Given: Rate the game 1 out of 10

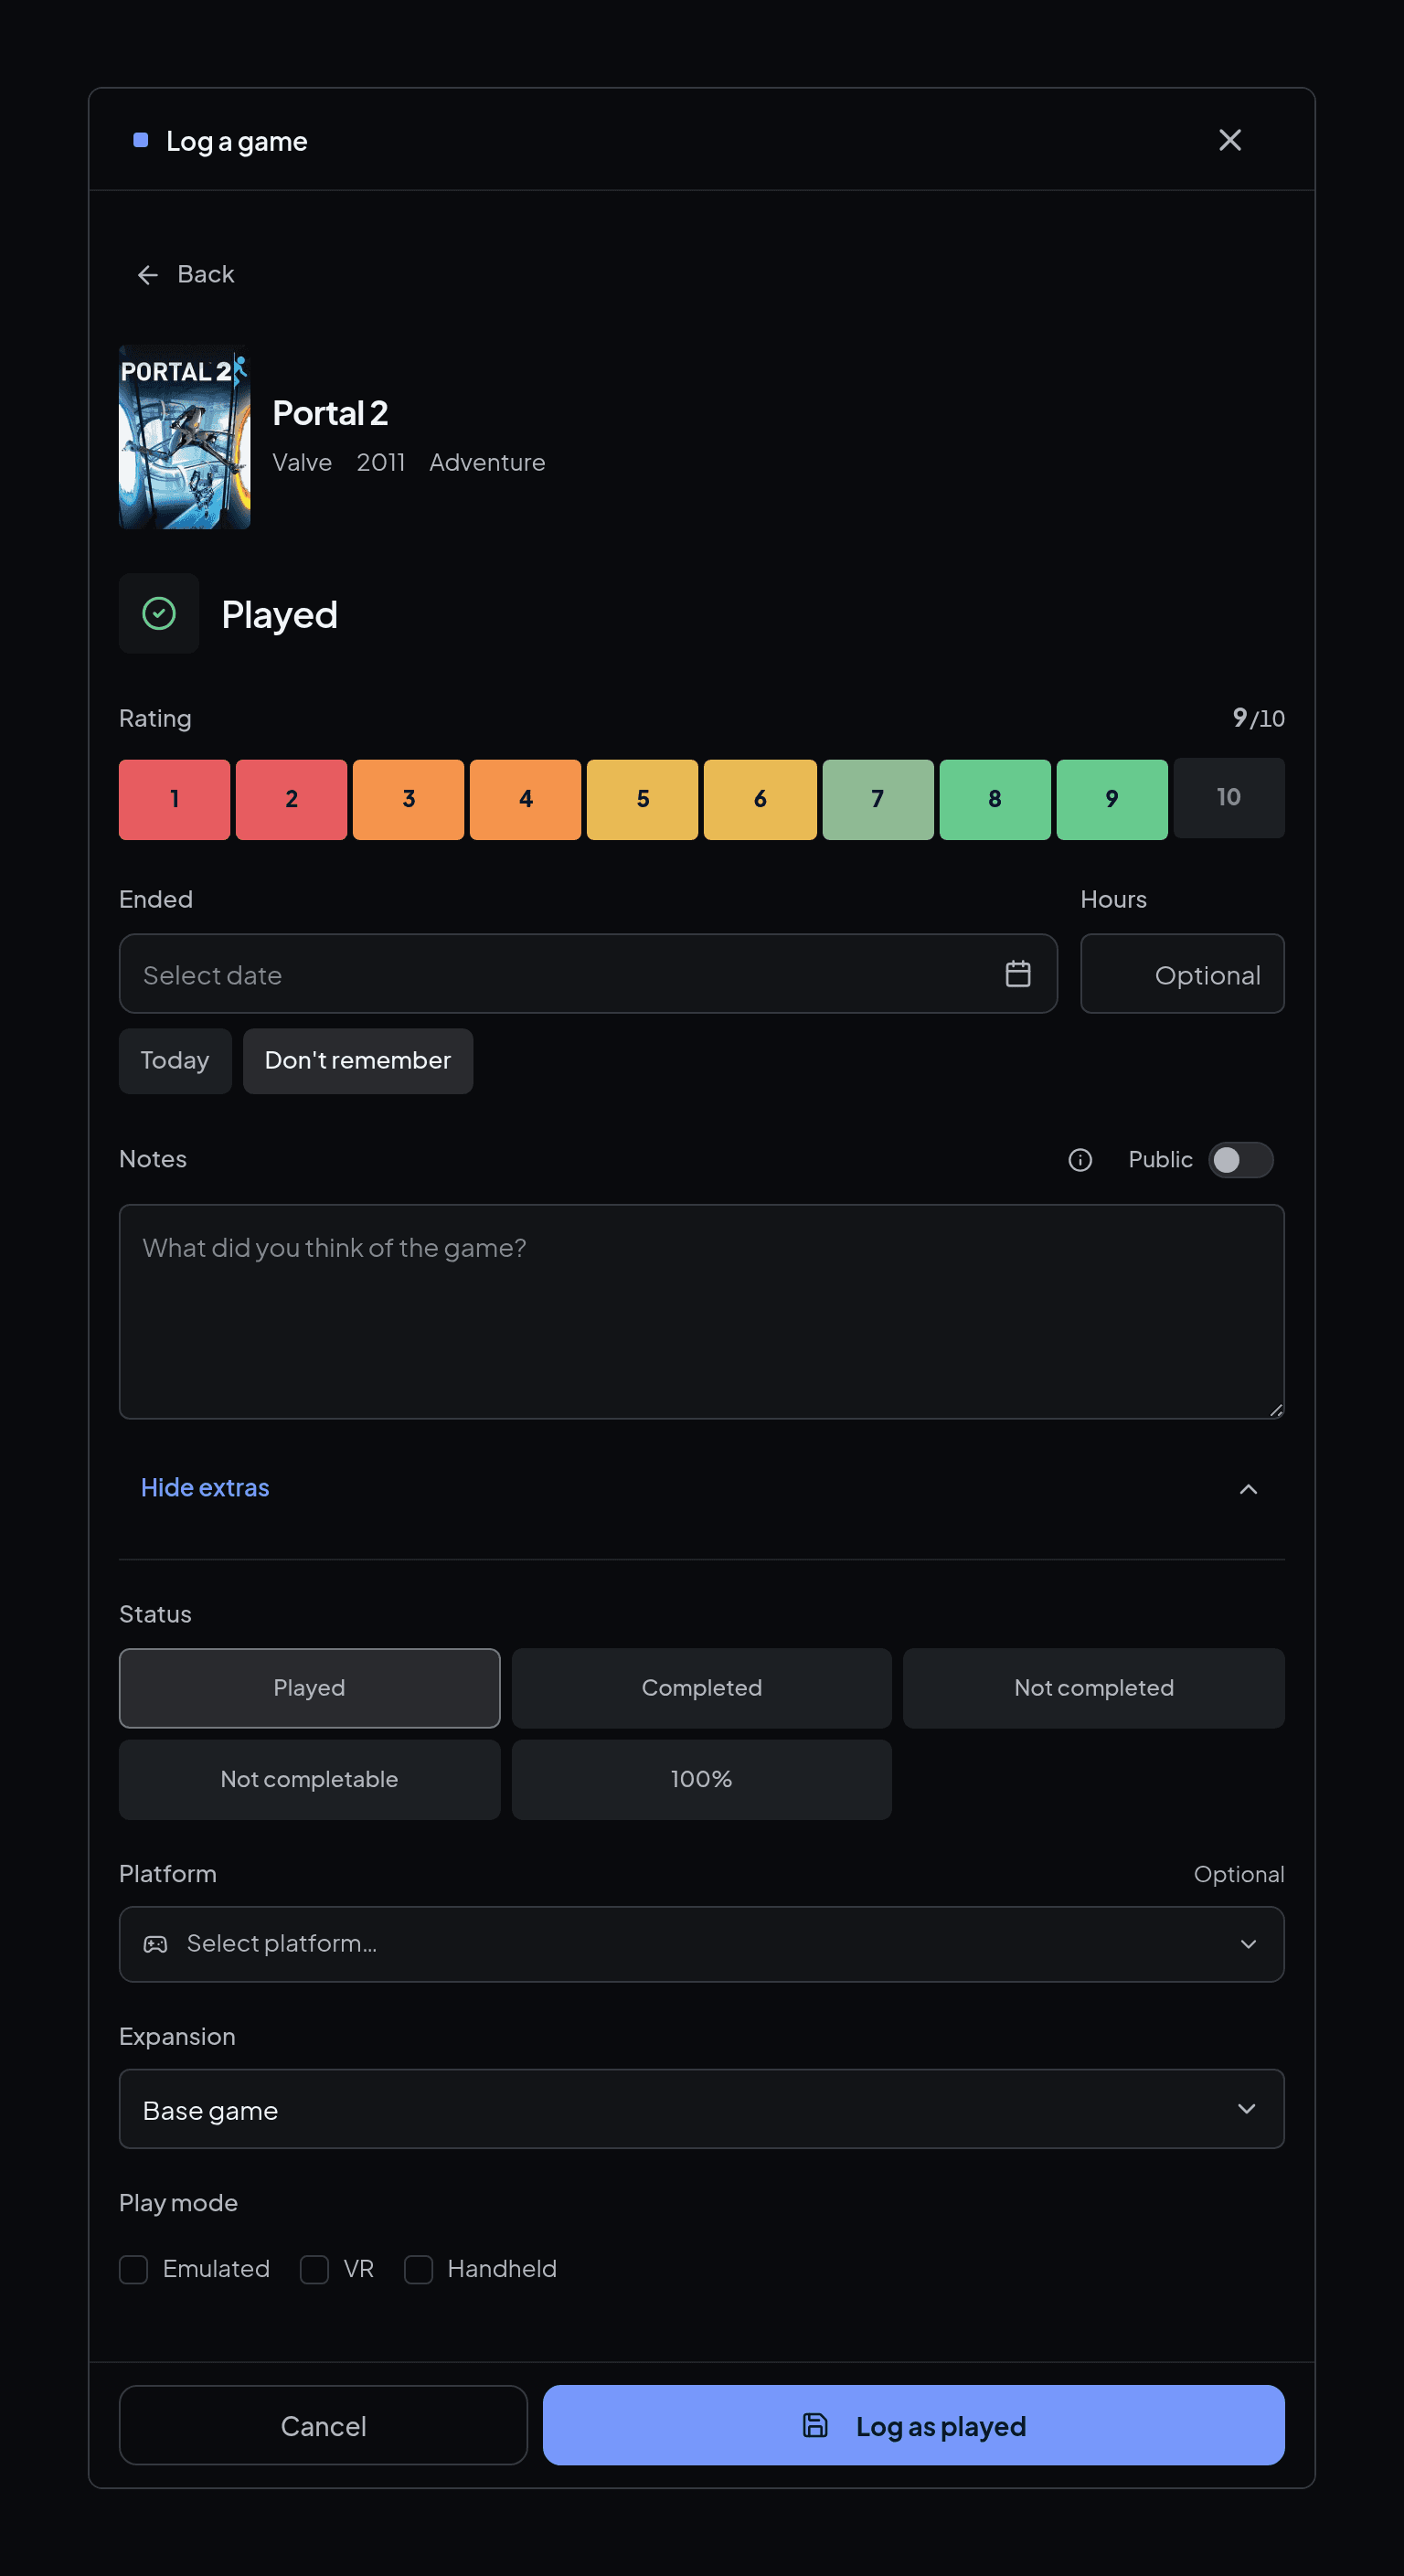Looking at the screenshot, I should (174, 799).
